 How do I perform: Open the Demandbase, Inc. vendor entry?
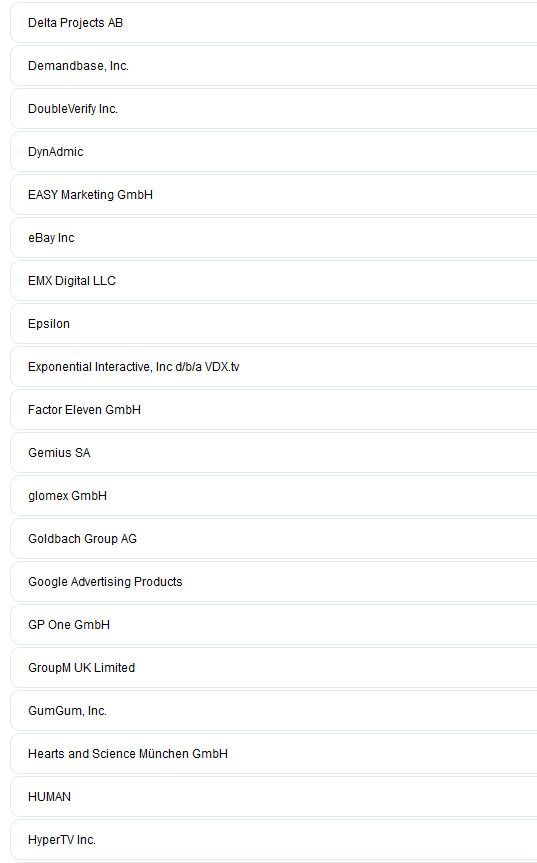(274, 65)
